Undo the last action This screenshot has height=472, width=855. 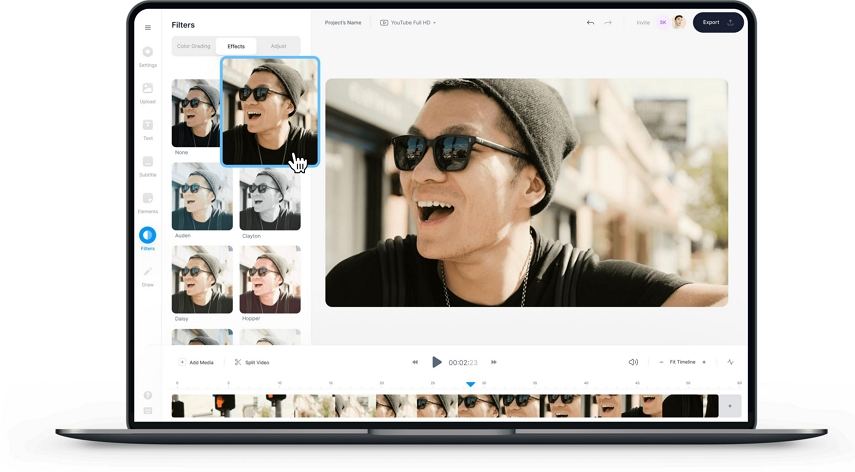click(x=590, y=22)
